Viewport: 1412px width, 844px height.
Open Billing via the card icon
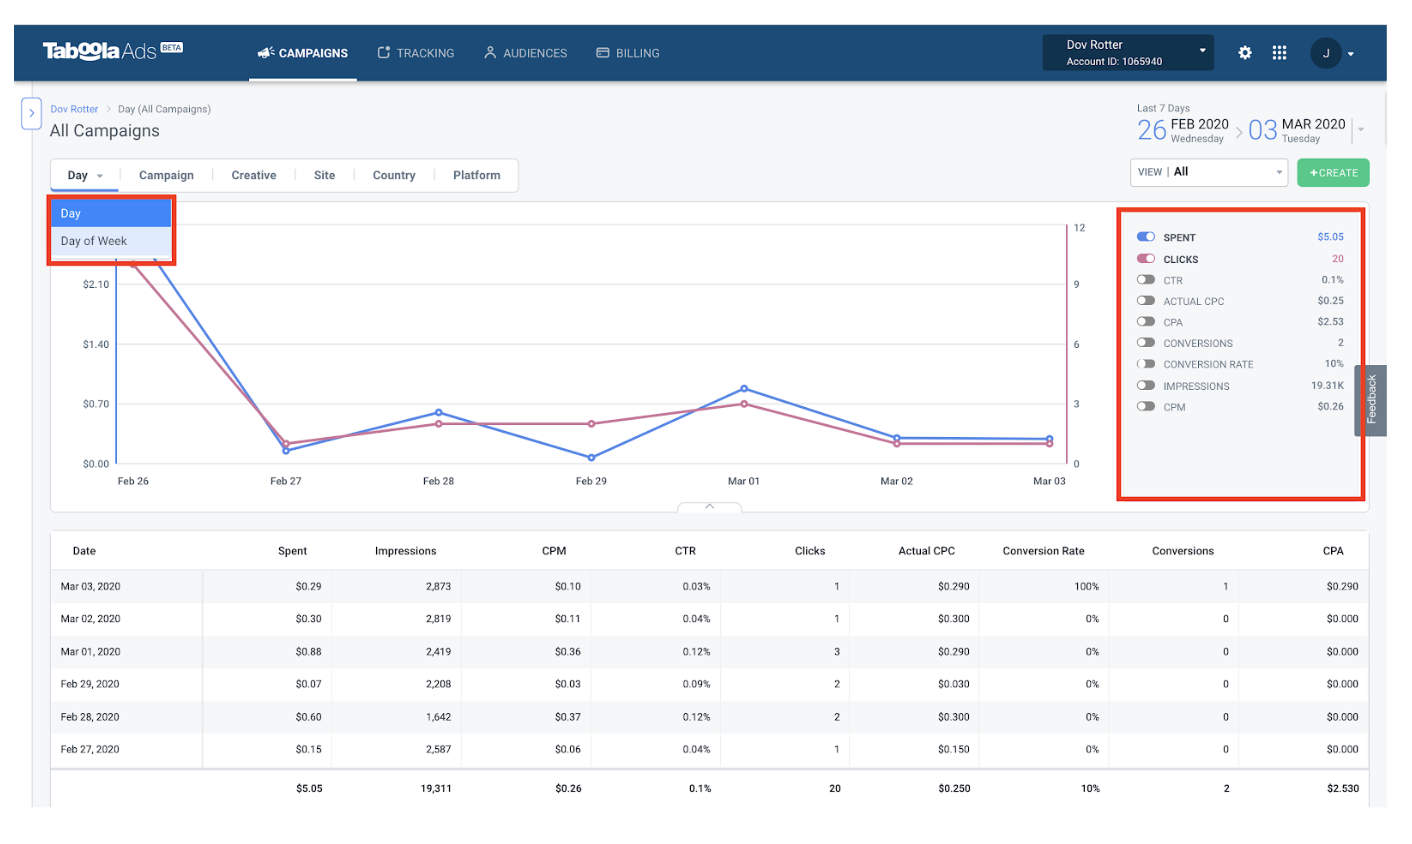tap(601, 53)
